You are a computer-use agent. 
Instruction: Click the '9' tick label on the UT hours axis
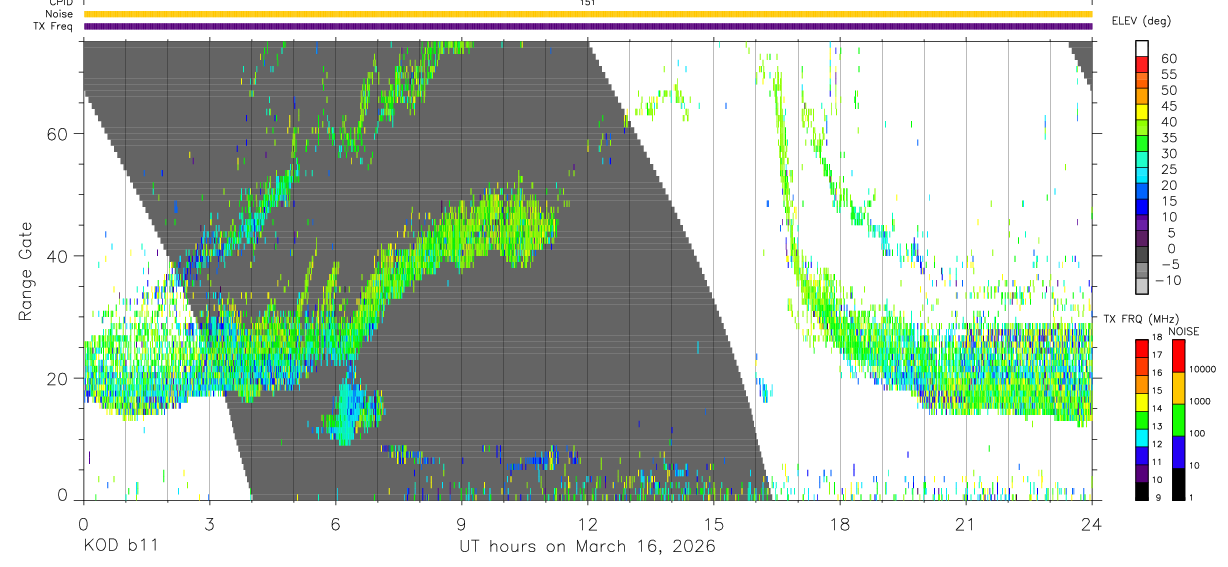[x=461, y=524]
